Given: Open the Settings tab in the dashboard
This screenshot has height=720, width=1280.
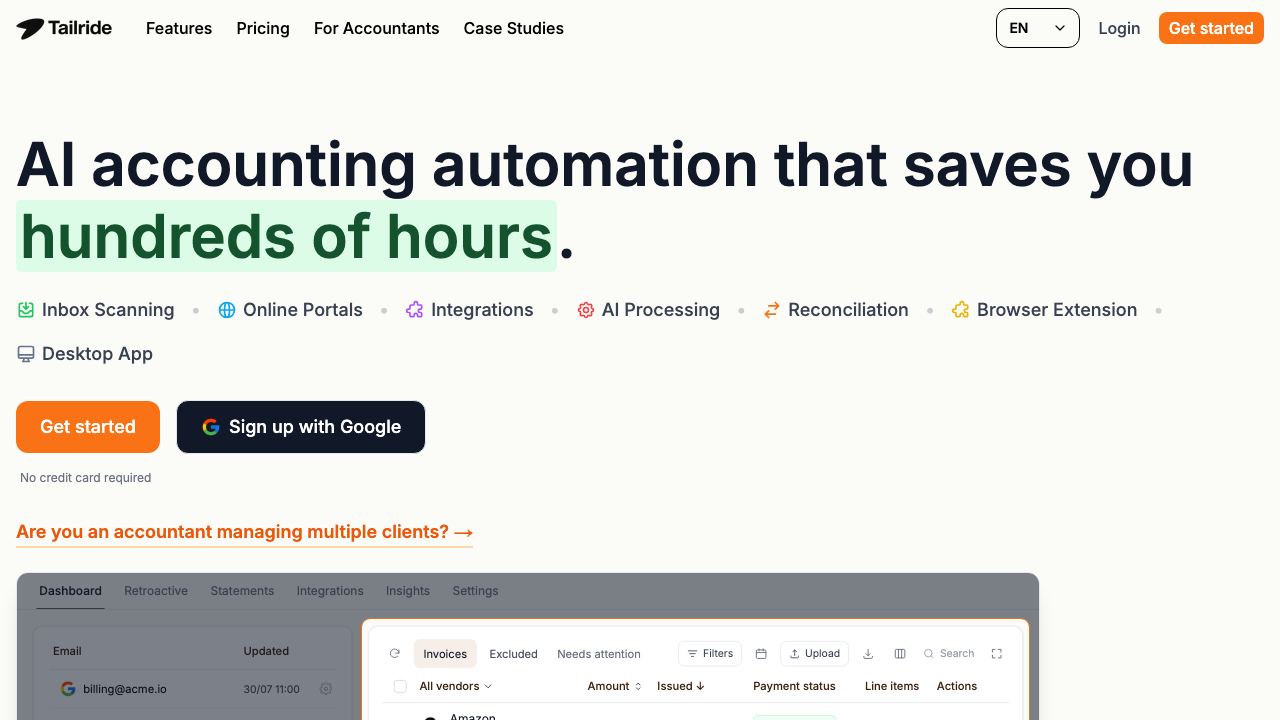Looking at the screenshot, I should [x=475, y=591].
